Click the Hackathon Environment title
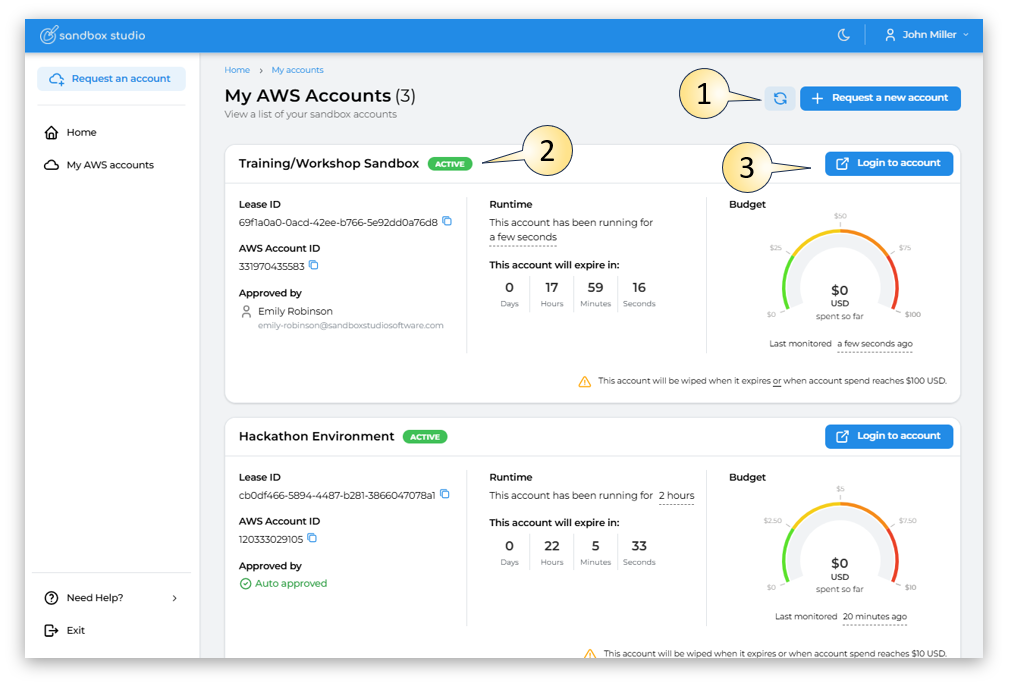Viewport: 1016px width, 683px height. point(316,436)
